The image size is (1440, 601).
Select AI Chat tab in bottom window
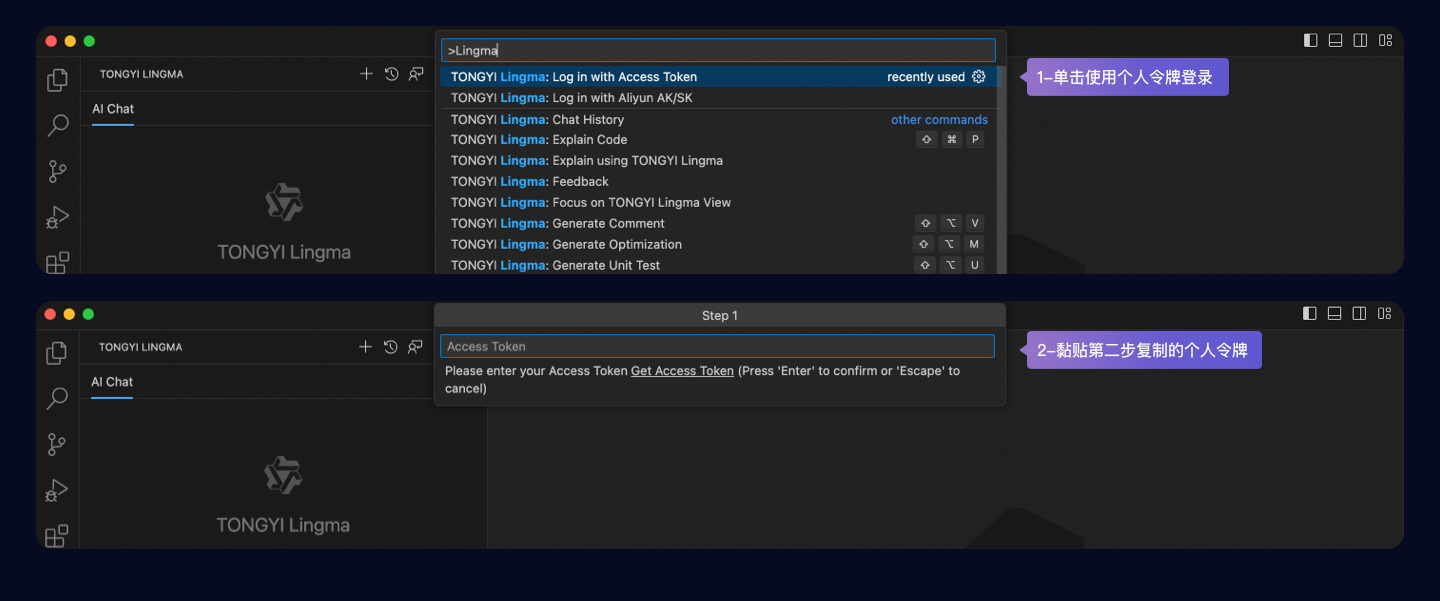(x=112, y=382)
